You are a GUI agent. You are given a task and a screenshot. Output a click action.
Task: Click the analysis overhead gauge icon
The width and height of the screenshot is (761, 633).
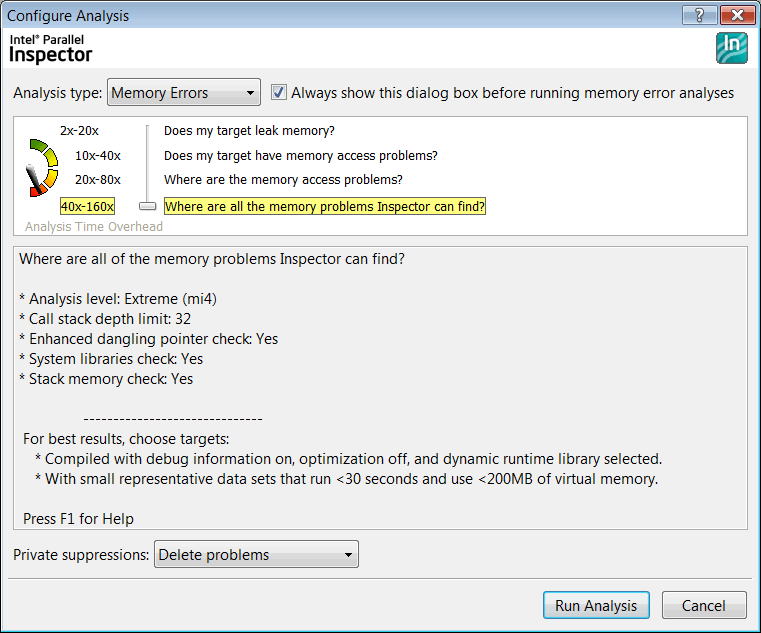(41, 167)
